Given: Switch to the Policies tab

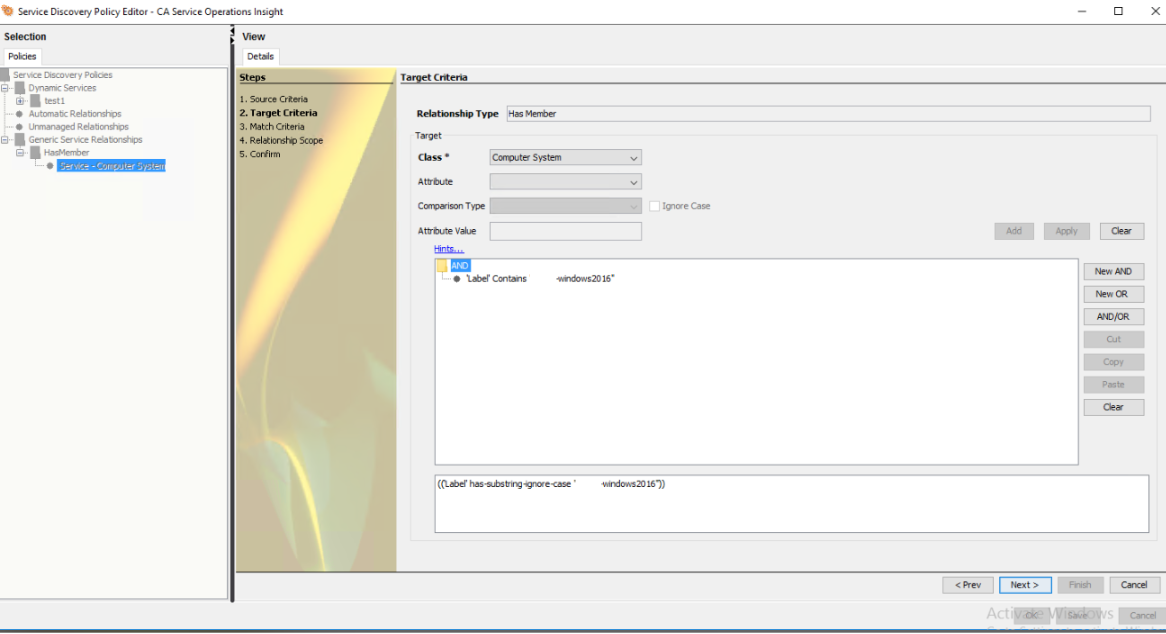Looking at the screenshot, I should coord(22,56).
